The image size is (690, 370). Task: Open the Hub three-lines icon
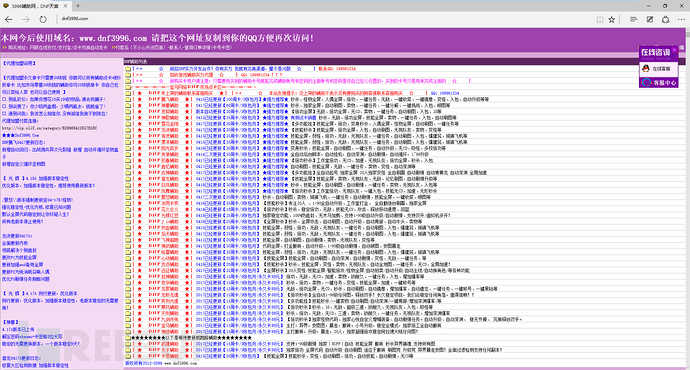coord(634,19)
